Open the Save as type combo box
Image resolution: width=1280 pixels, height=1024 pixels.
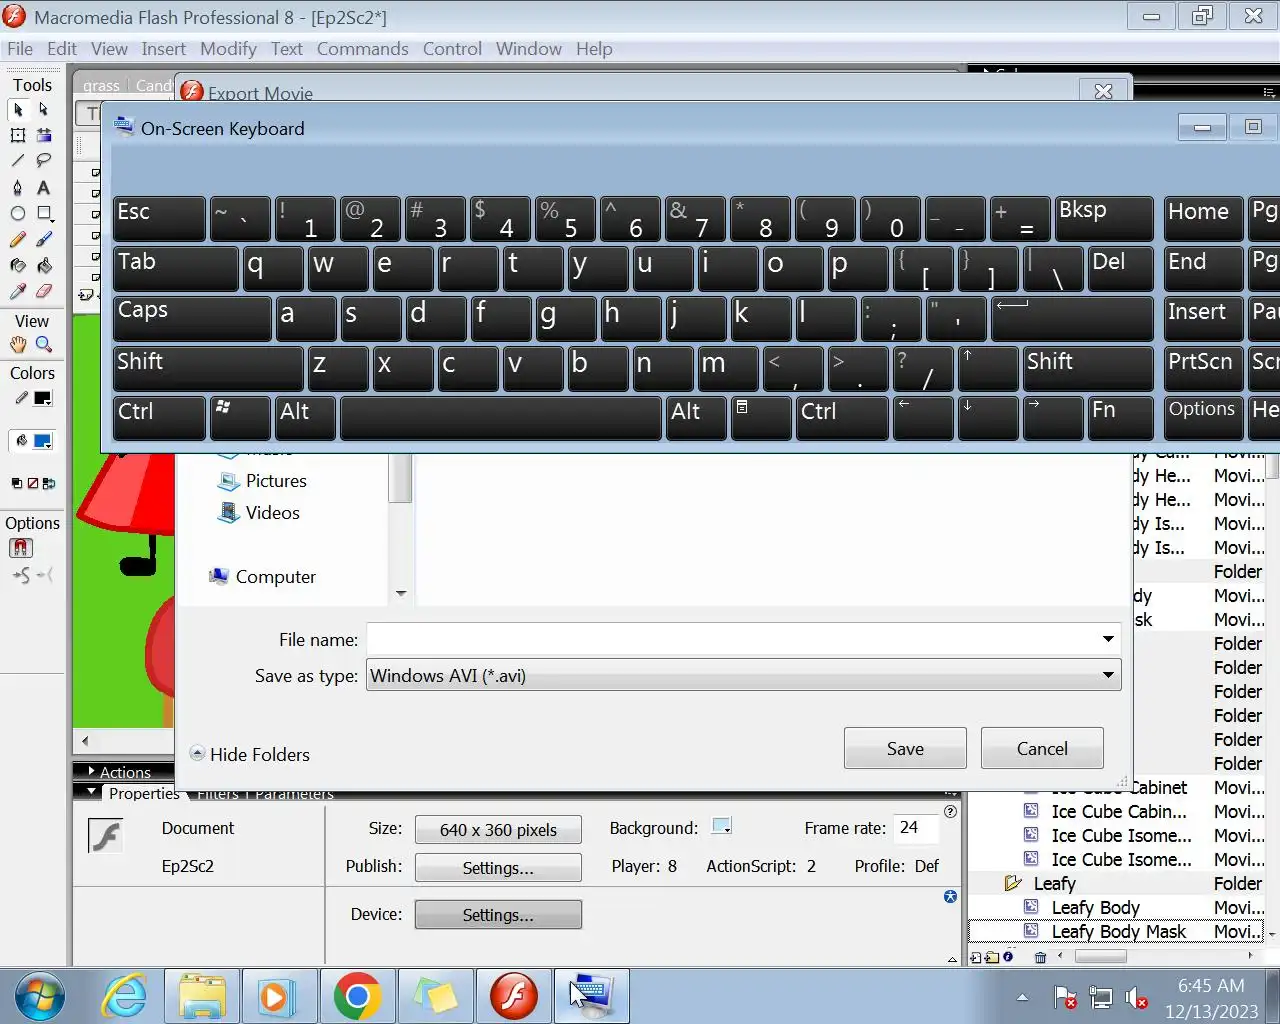pos(744,675)
